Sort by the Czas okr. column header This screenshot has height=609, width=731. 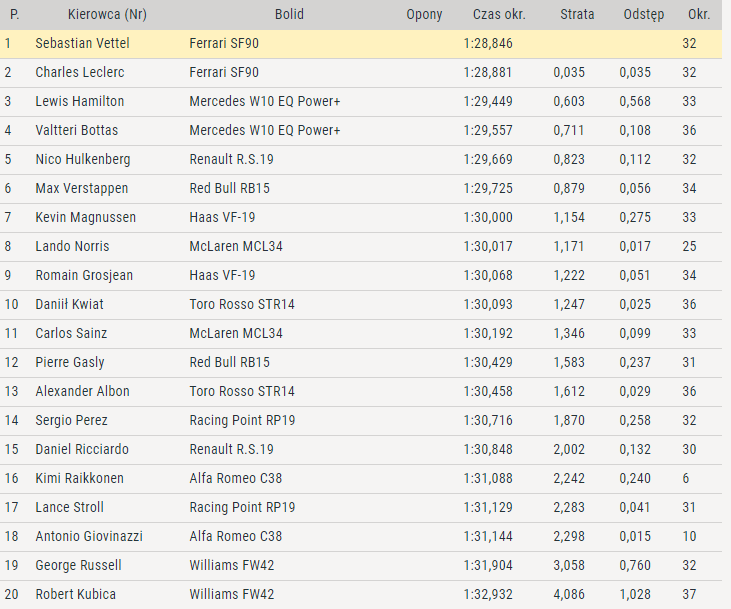[x=499, y=15]
